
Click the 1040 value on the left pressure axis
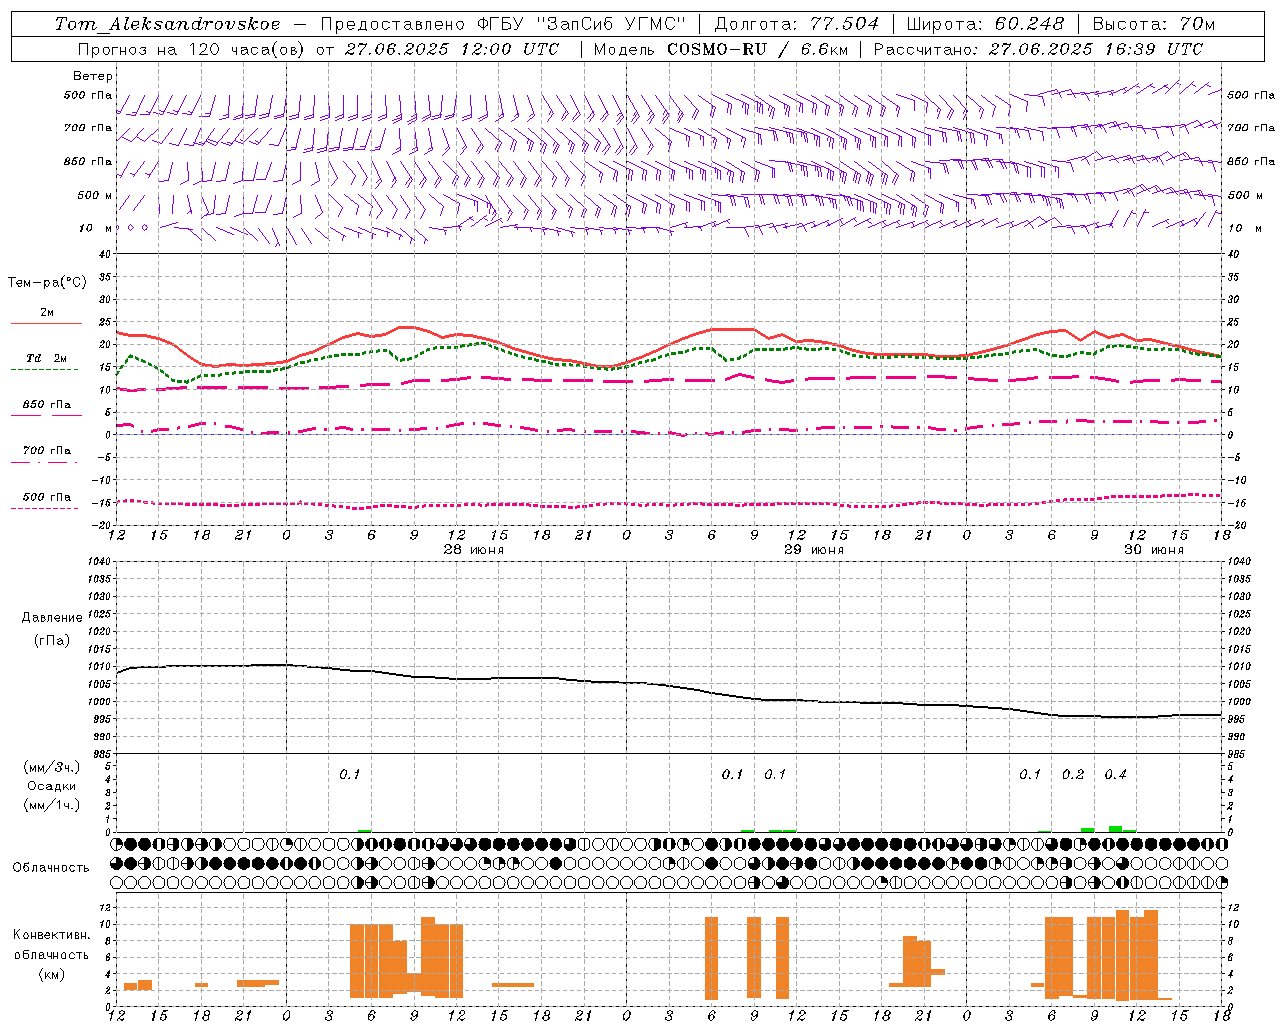click(100, 562)
